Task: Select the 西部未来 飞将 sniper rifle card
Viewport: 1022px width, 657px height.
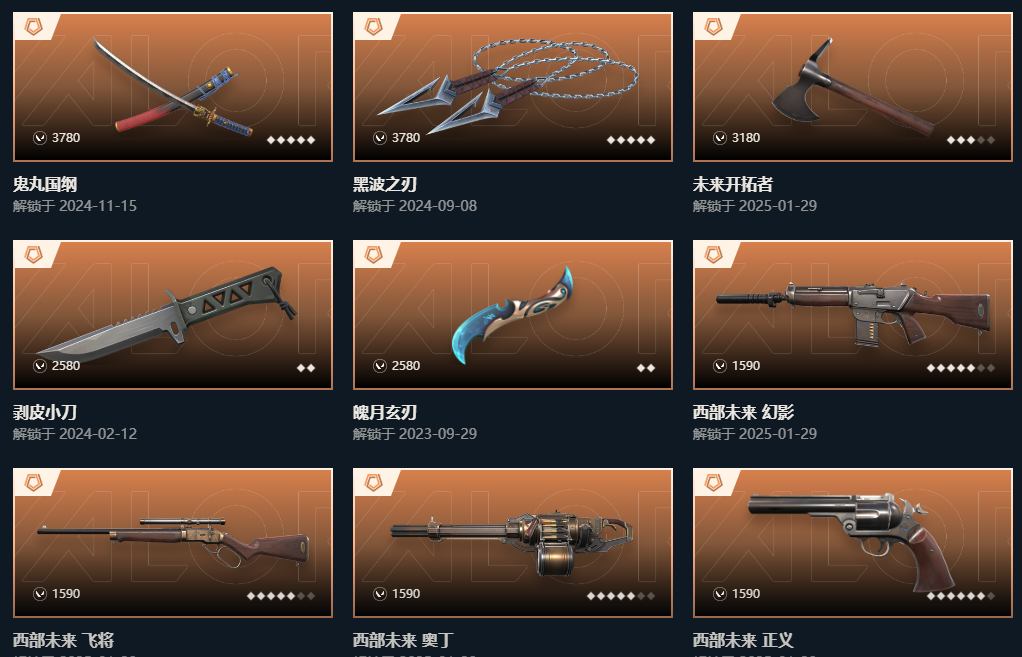Action: click(x=173, y=543)
